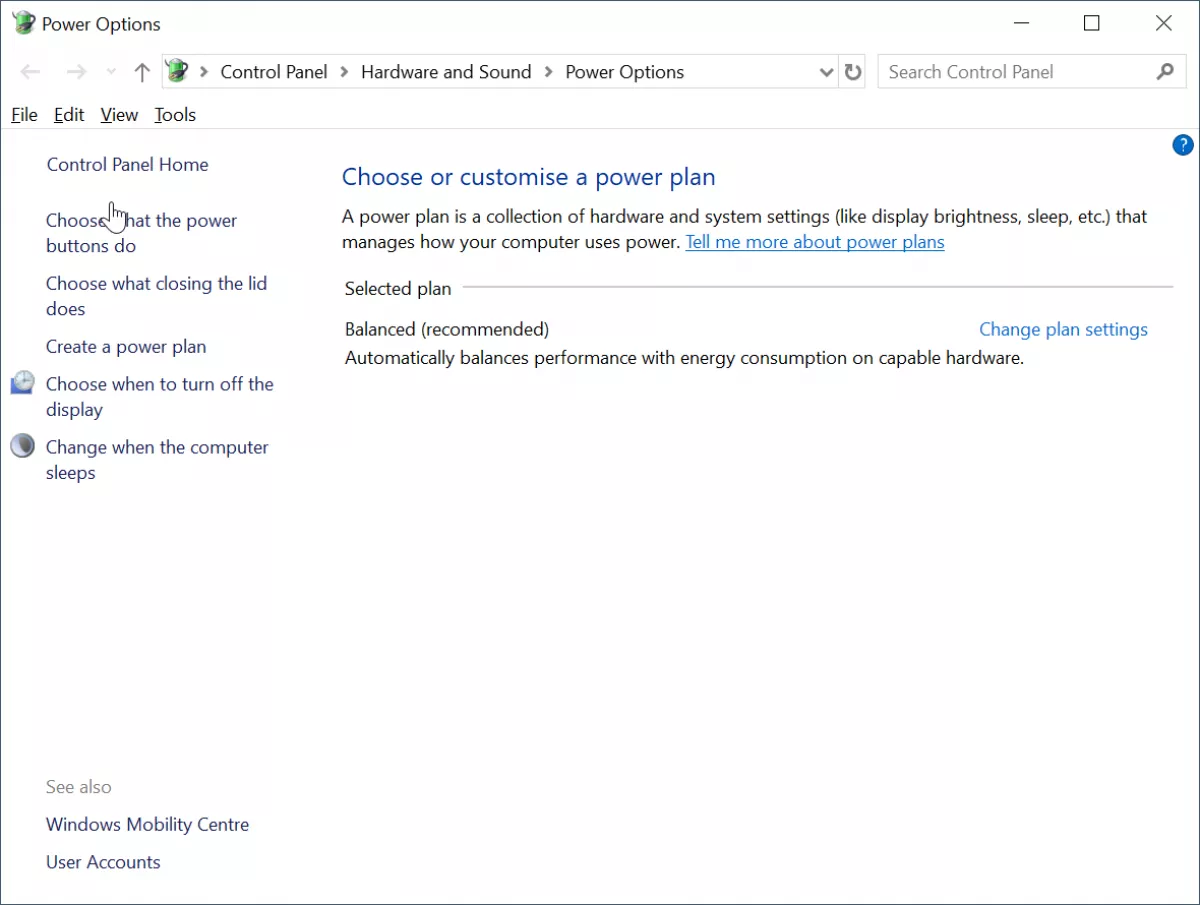Click the Back navigation arrow
Screen dimensions: 1200x905
[x=30, y=72]
